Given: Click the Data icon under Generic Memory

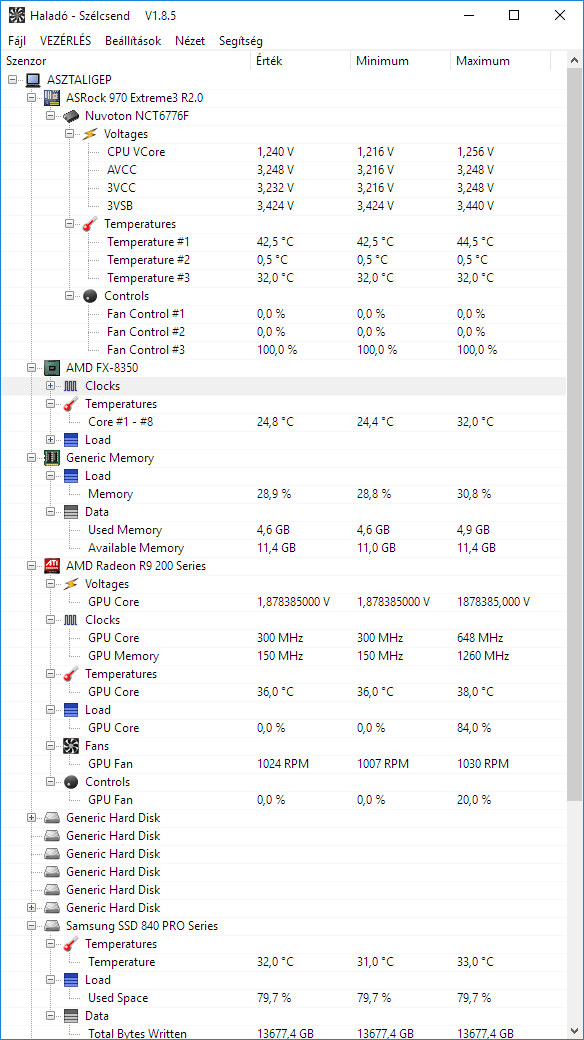Looking at the screenshot, I should [x=71, y=511].
